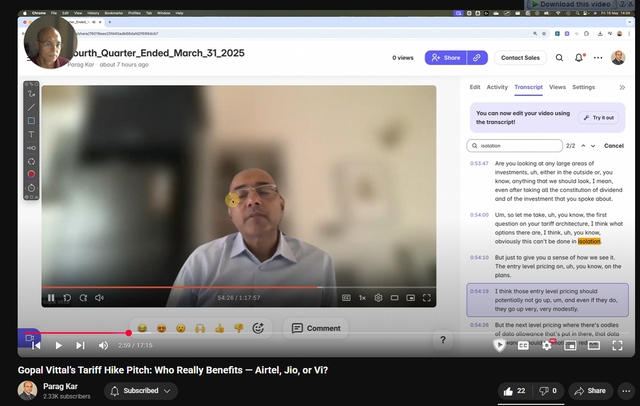This screenshot has height=406, width=640.
Task: Switch to the Activity tab
Action: 497,88
